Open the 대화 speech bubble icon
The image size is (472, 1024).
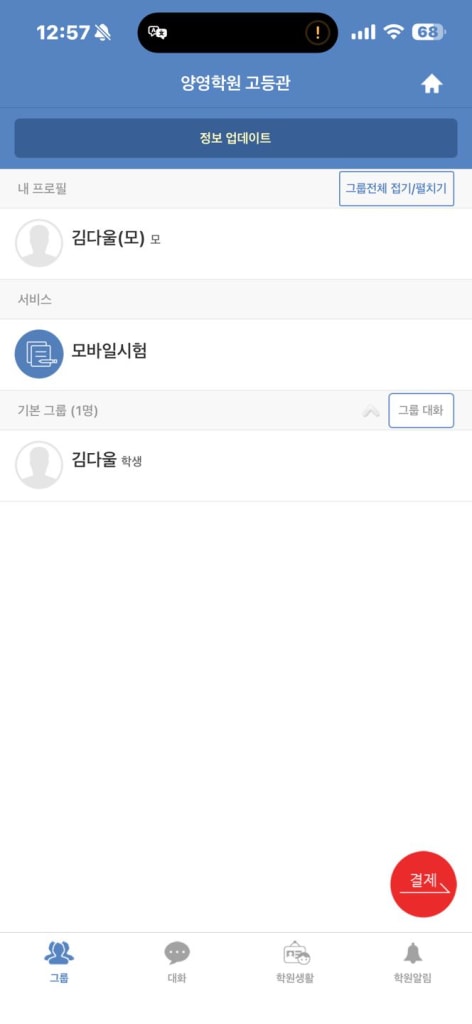click(177, 953)
